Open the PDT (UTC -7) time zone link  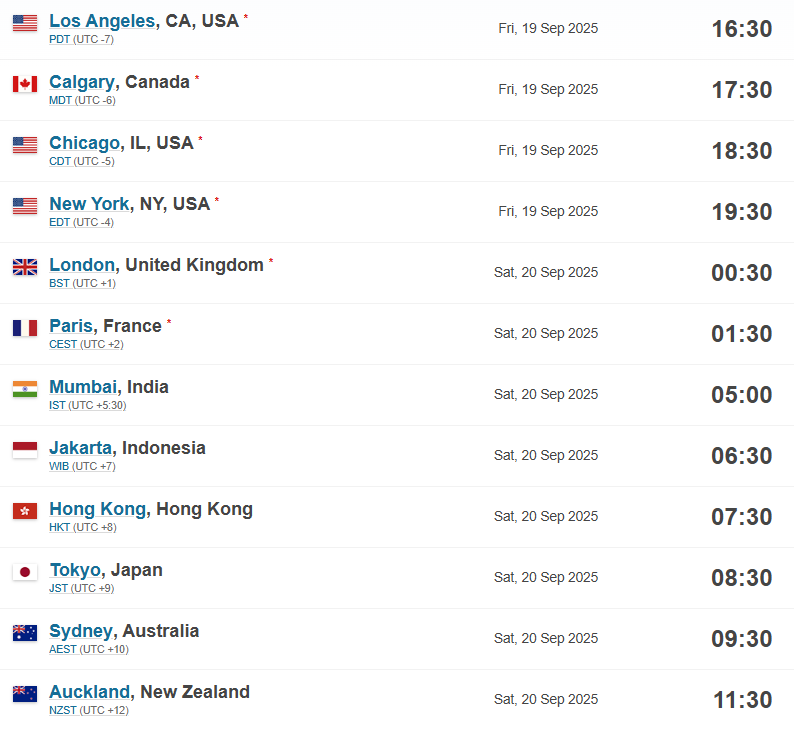[81, 39]
